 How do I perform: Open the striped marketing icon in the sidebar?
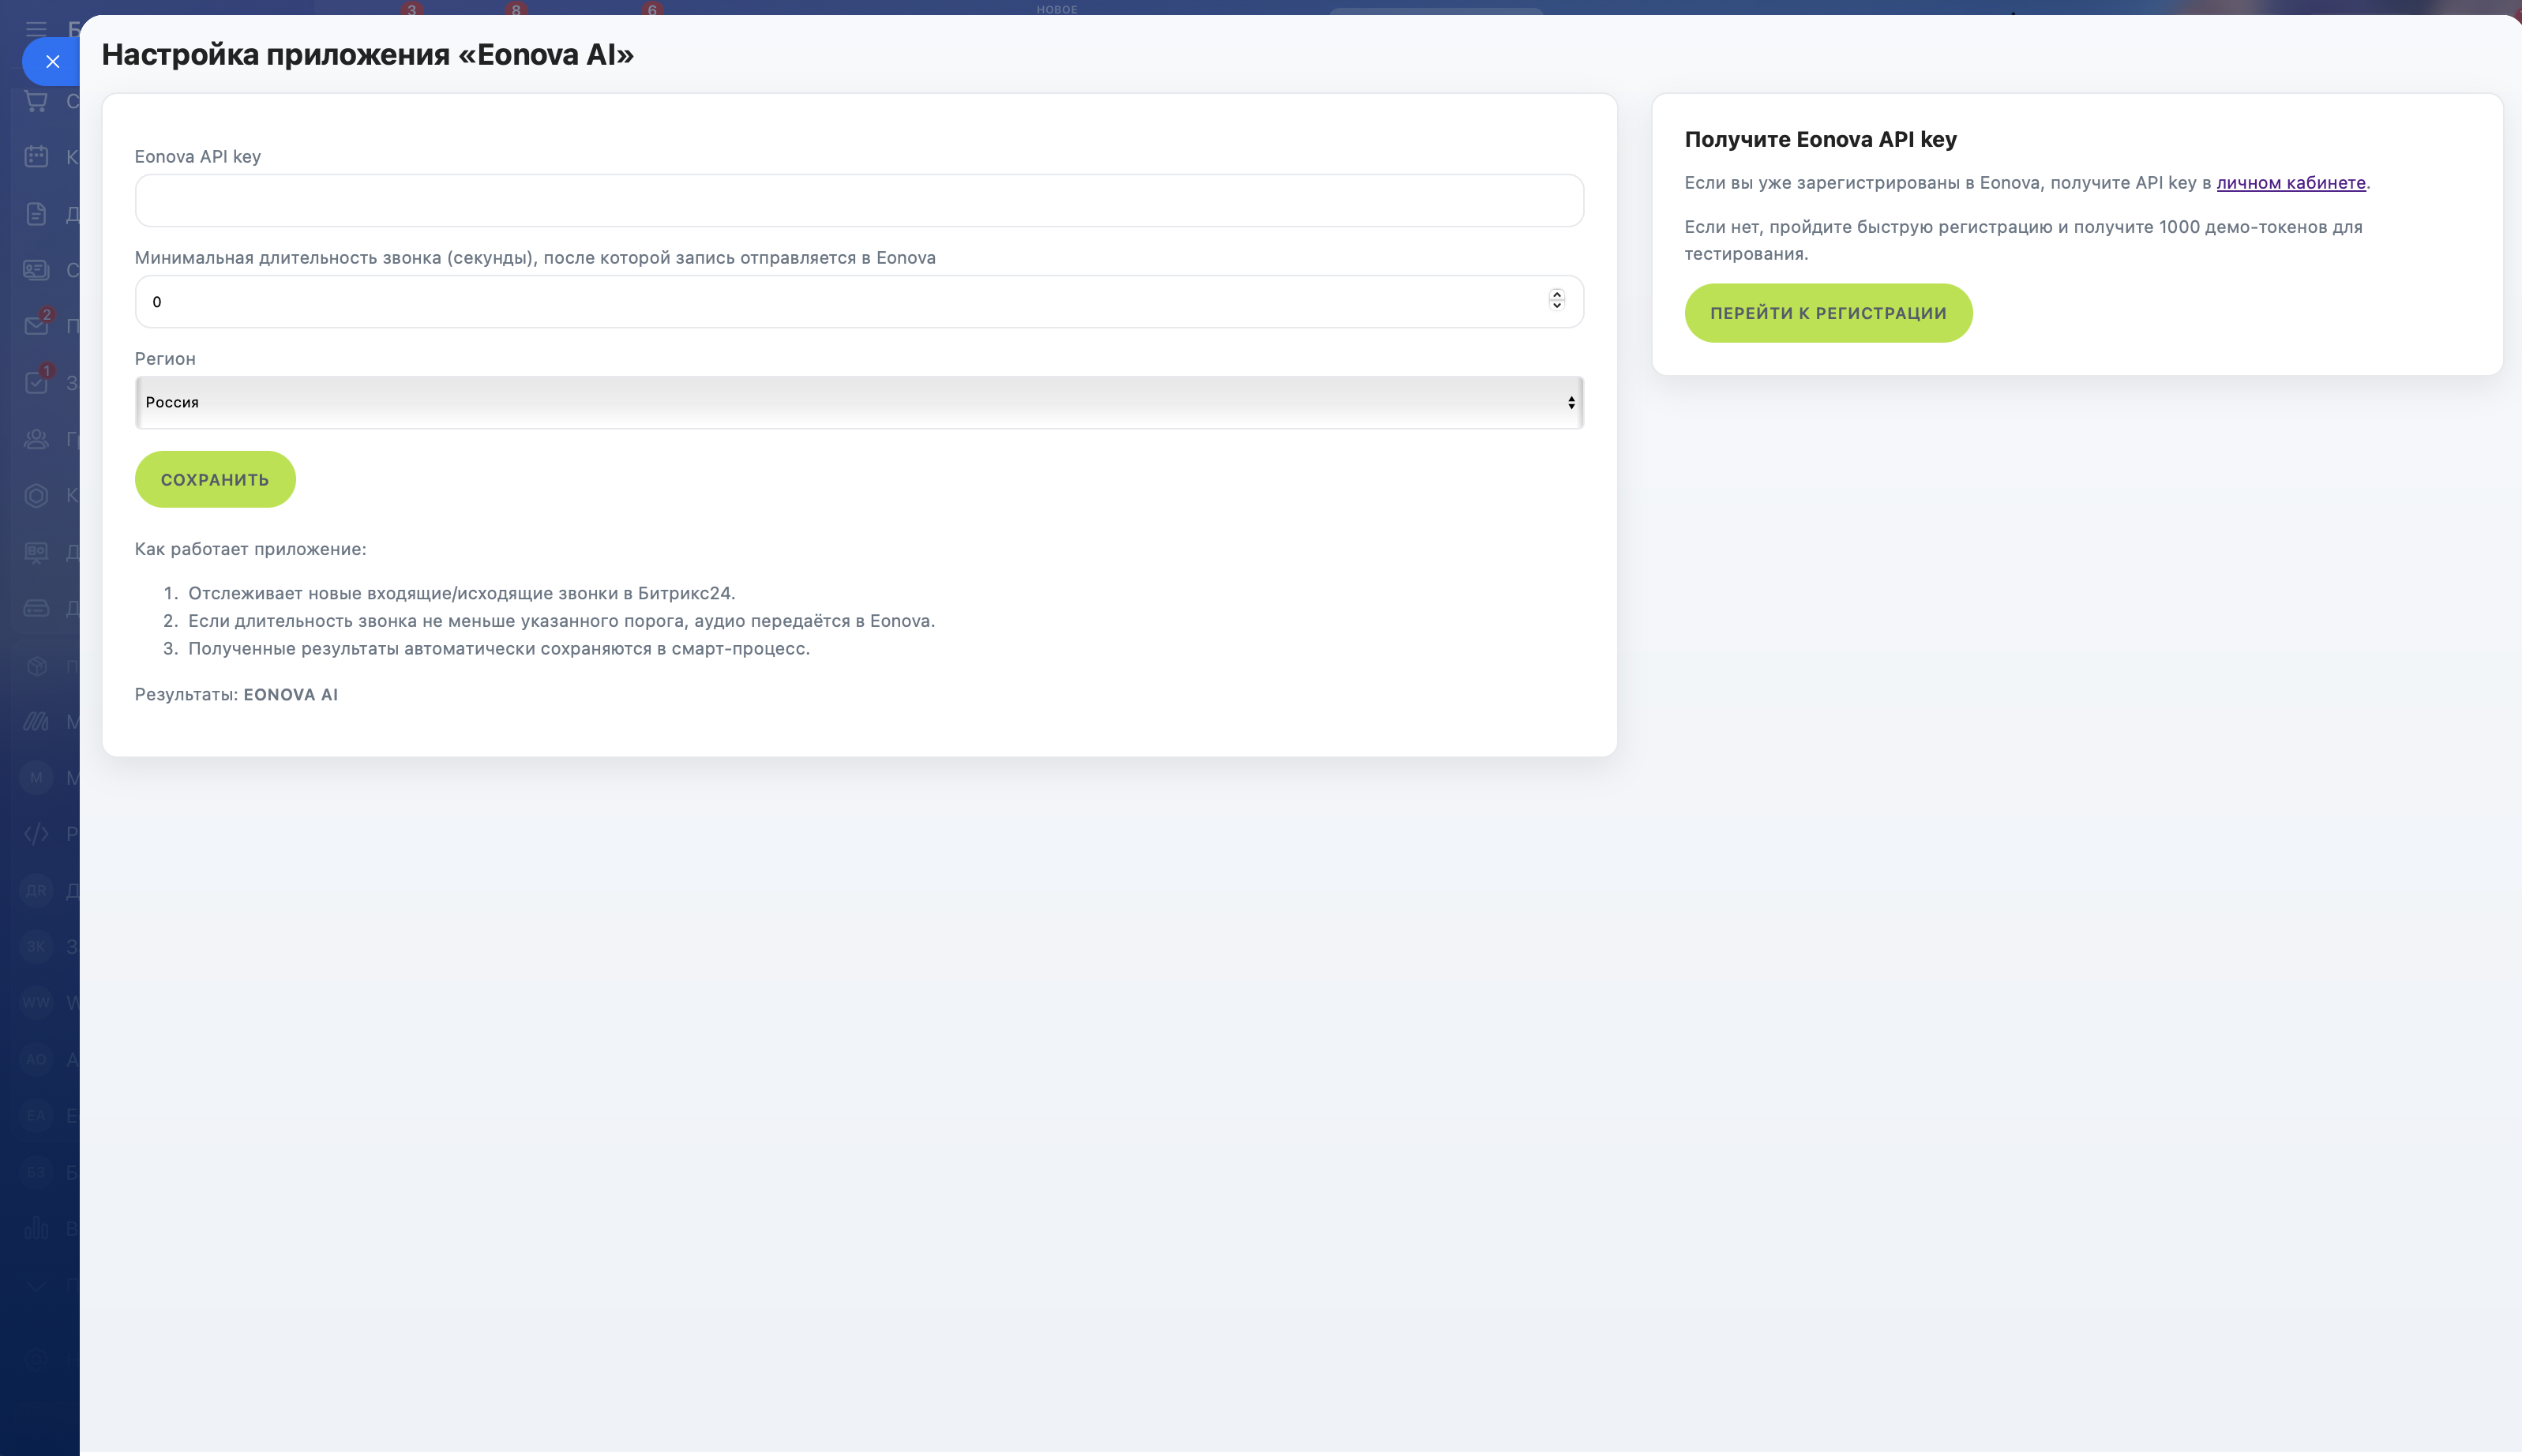pos(36,721)
